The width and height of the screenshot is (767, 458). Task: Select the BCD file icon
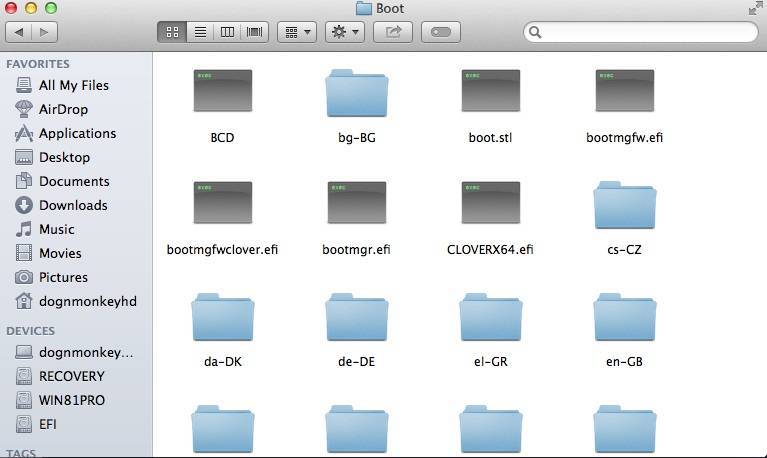tap(222, 92)
